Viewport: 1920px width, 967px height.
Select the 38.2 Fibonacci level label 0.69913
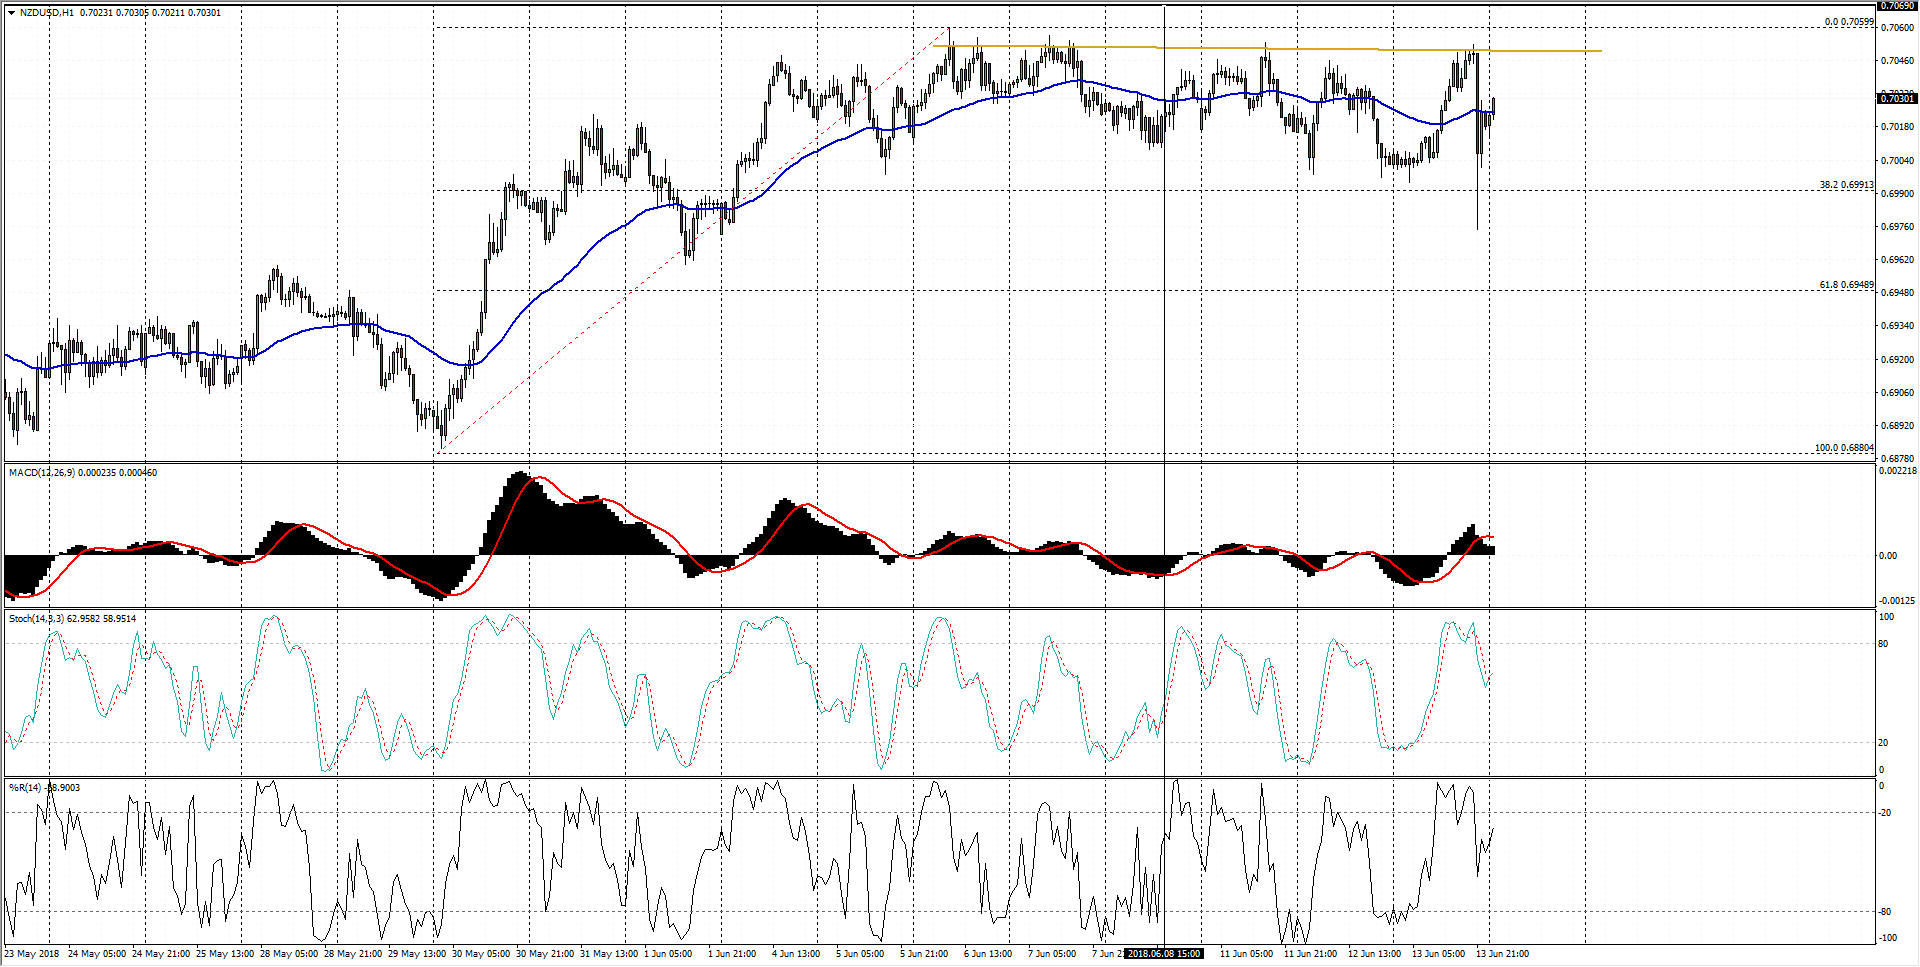1846,185
